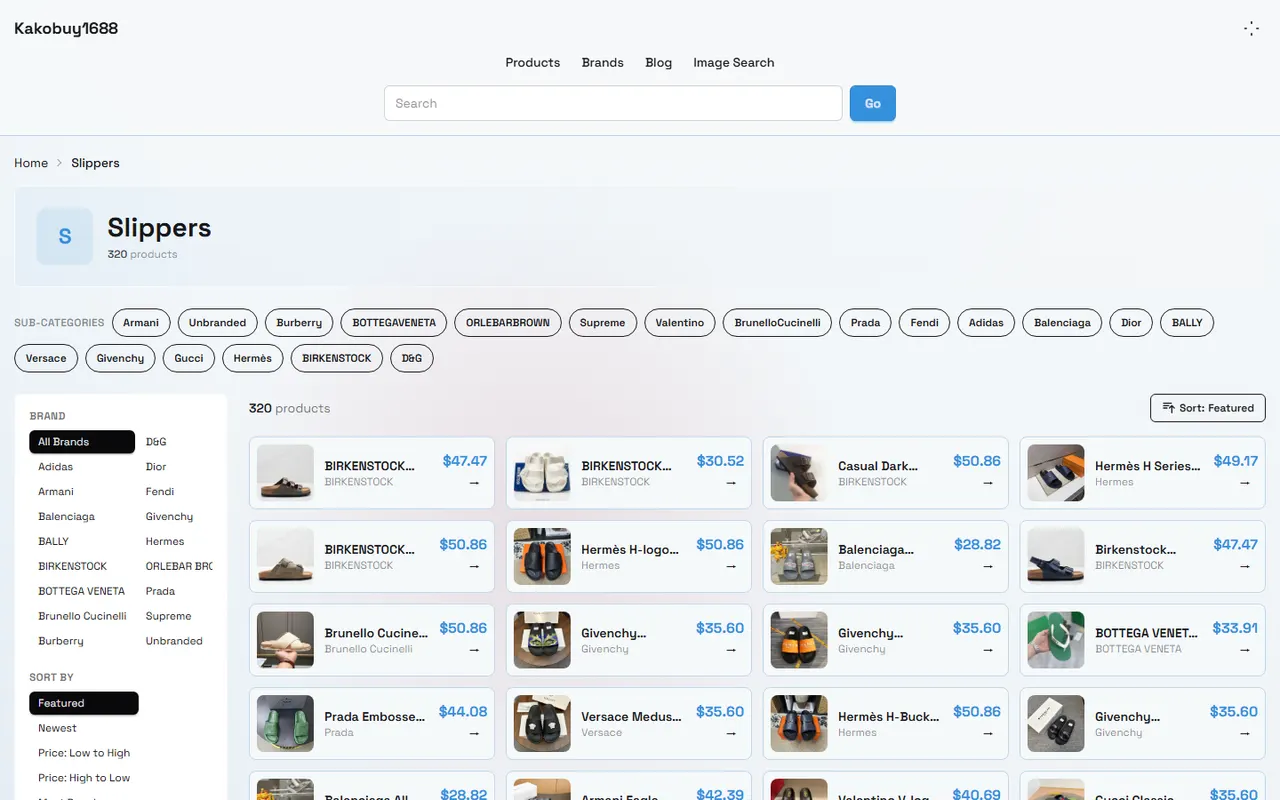Click arrow on Casual Dark product card
The height and width of the screenshot is (800, 1280).
988,482
